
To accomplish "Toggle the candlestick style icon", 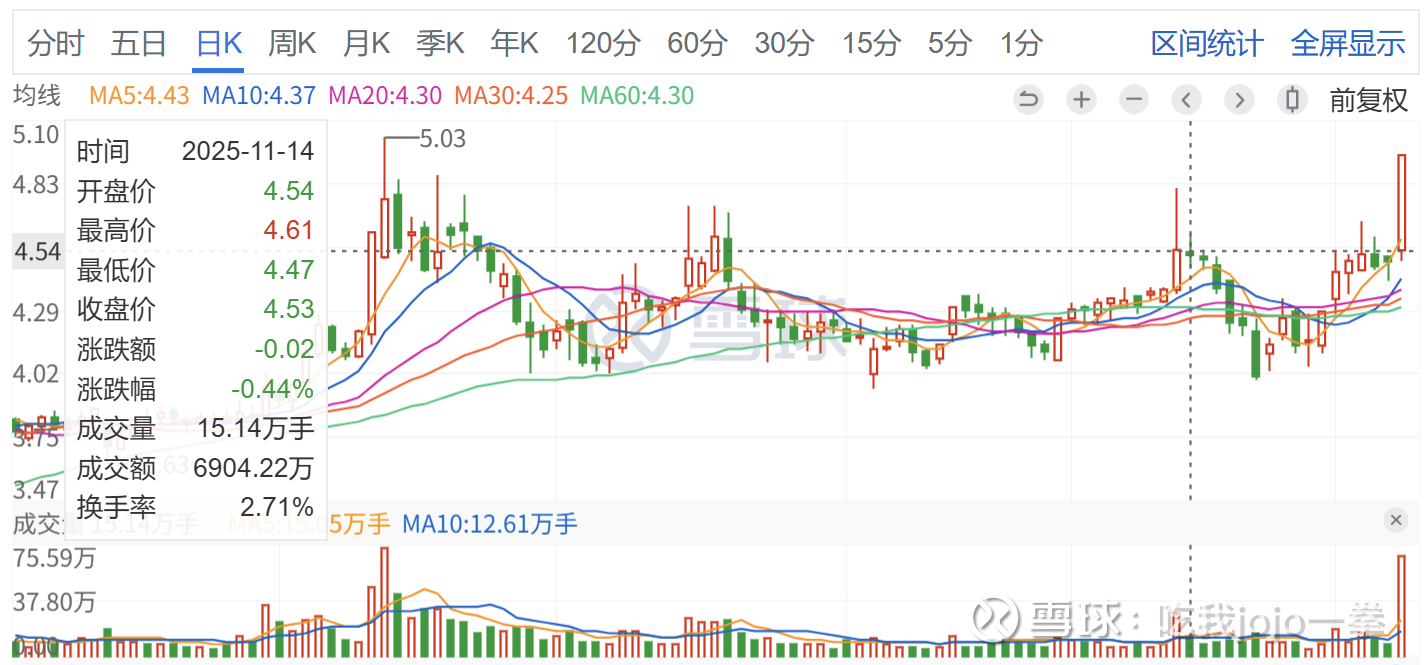I will (x=1292, y=99).
